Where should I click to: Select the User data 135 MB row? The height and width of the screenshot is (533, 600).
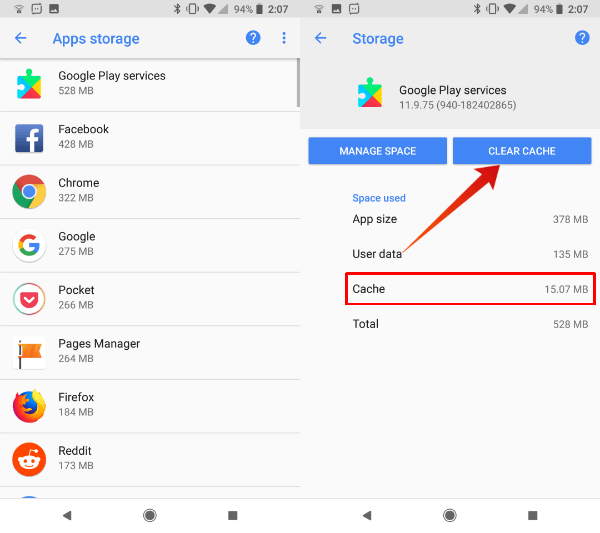click(x=470, y=254)
